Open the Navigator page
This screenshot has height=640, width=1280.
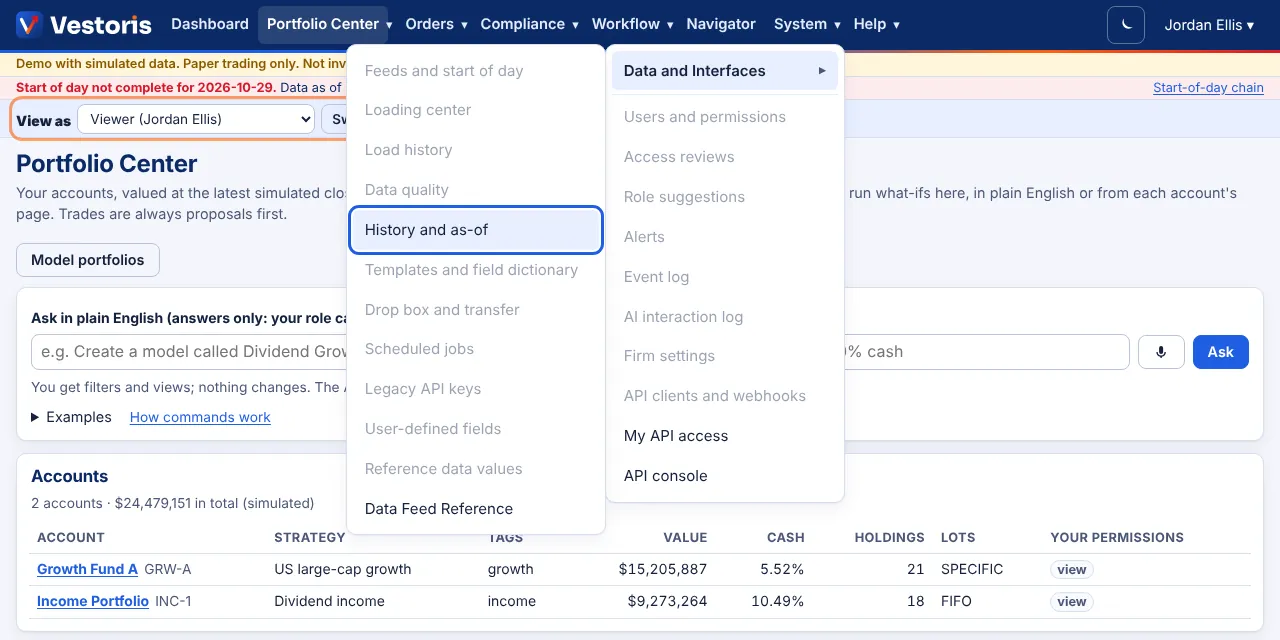coord(721,24)
